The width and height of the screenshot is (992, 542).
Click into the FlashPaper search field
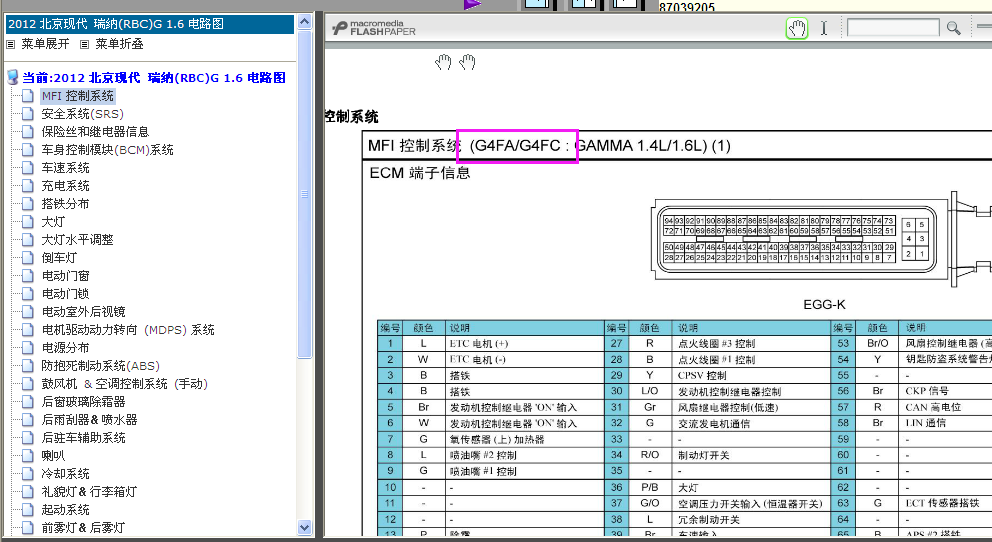pyautogui.click(x=893, y=27)
